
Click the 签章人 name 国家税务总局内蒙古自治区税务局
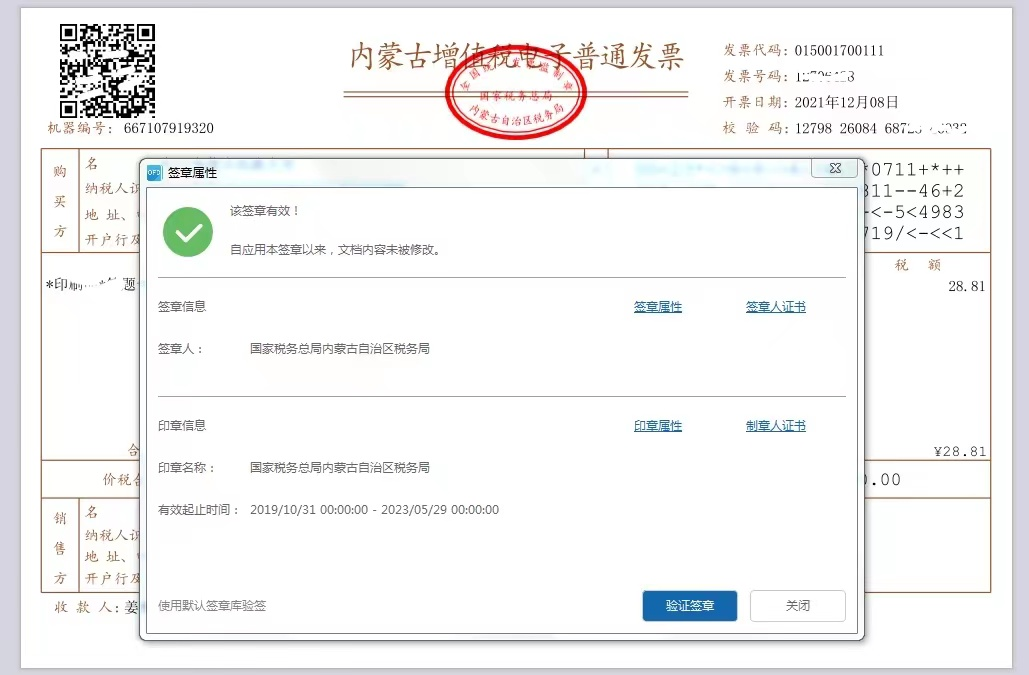[340, 349]
